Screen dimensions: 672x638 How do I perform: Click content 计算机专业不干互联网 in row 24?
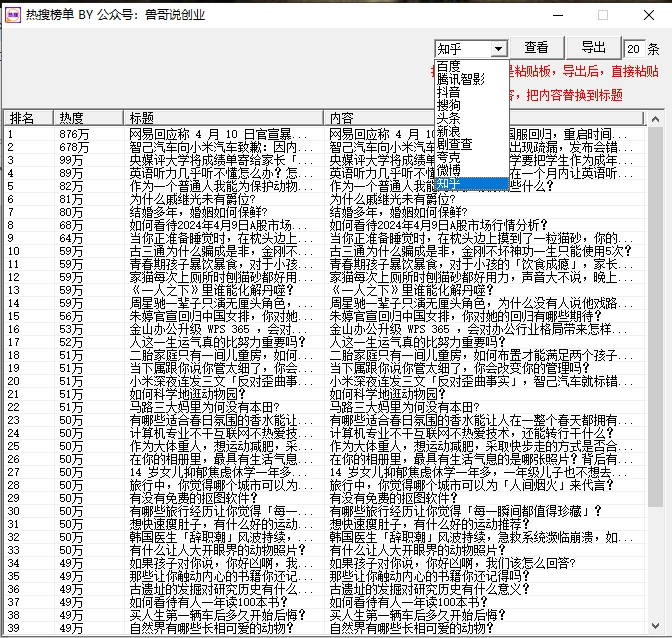coord(471,434)
